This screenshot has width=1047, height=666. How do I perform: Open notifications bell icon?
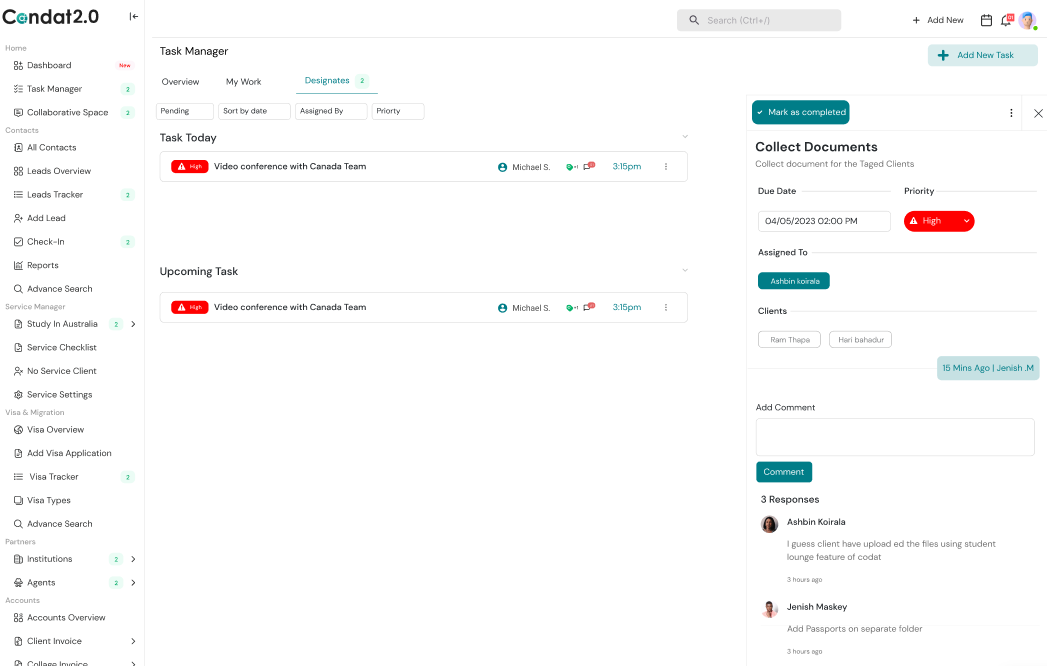(1006, 20)
